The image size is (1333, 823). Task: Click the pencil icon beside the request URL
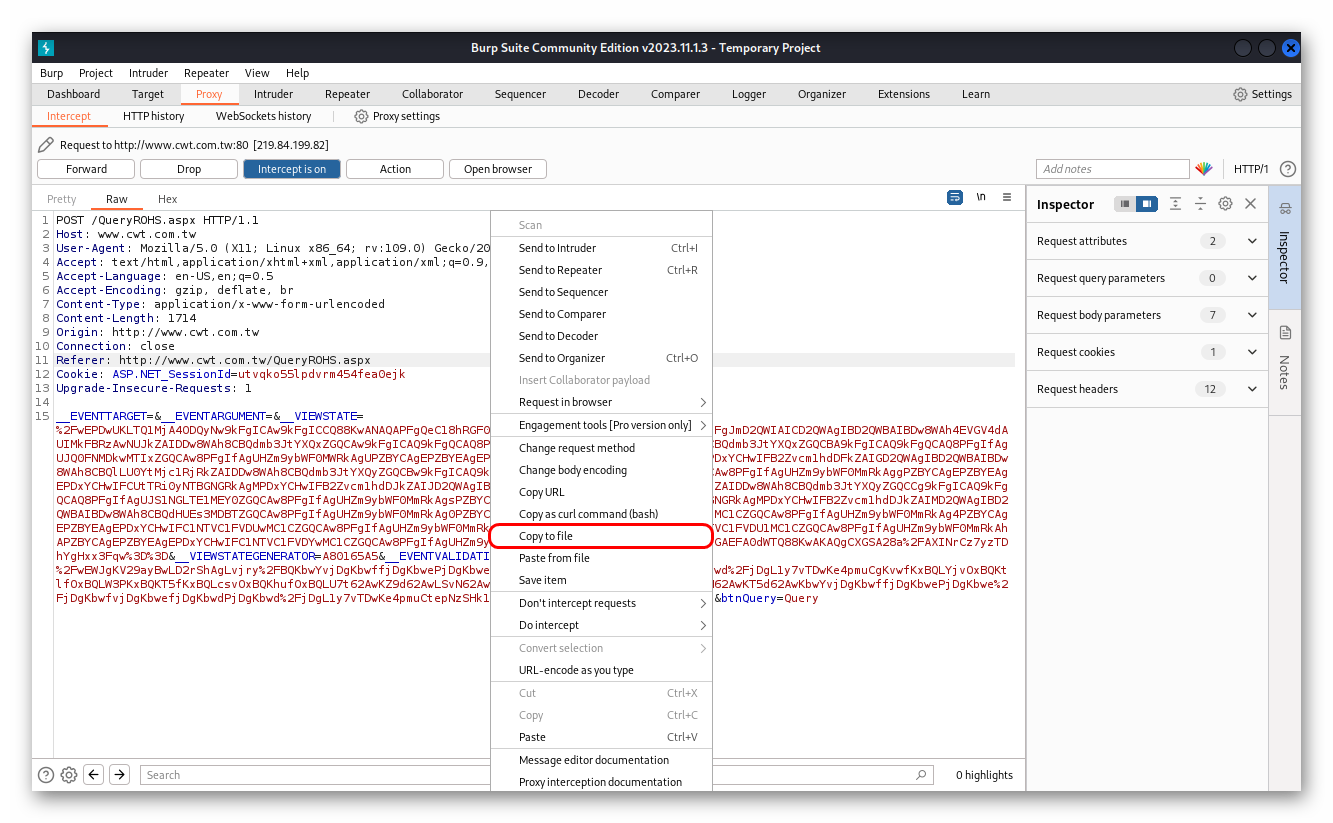tap(46, 145)
